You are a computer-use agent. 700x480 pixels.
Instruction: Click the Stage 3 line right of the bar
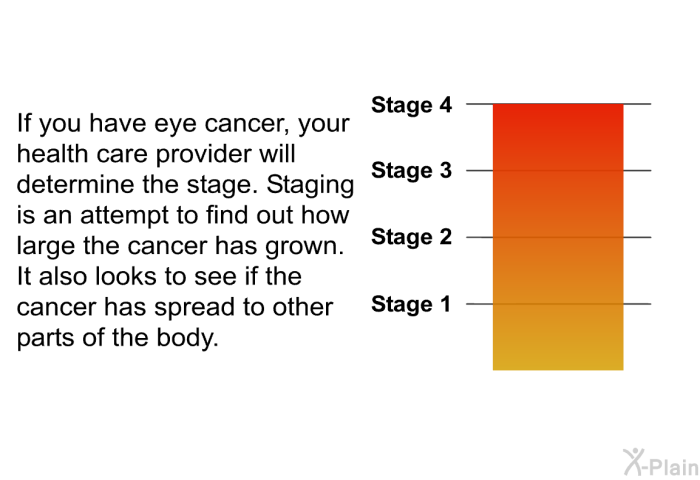(x=637, y=171)
